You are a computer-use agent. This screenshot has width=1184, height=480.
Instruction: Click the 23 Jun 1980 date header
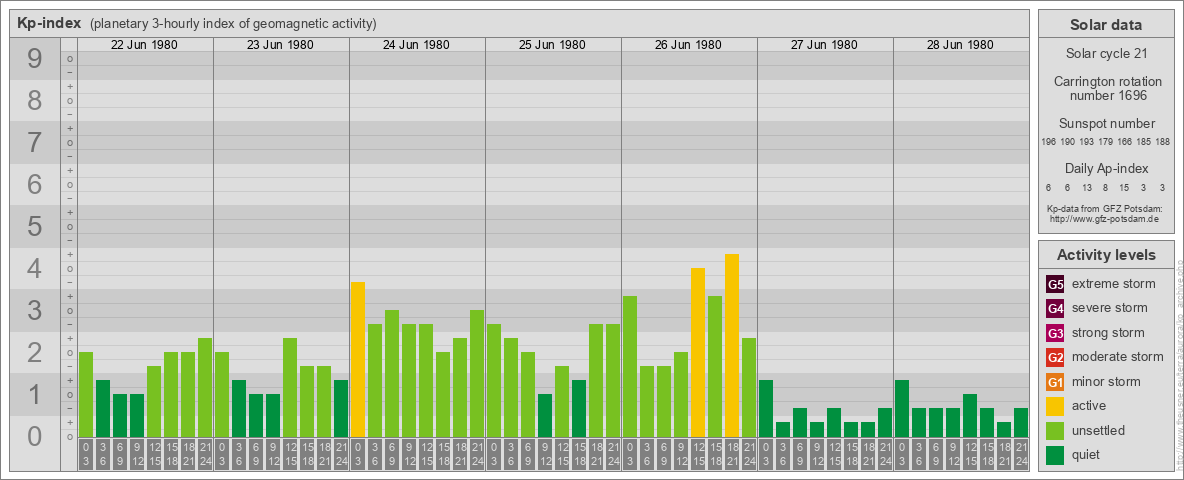click(280, 45)
